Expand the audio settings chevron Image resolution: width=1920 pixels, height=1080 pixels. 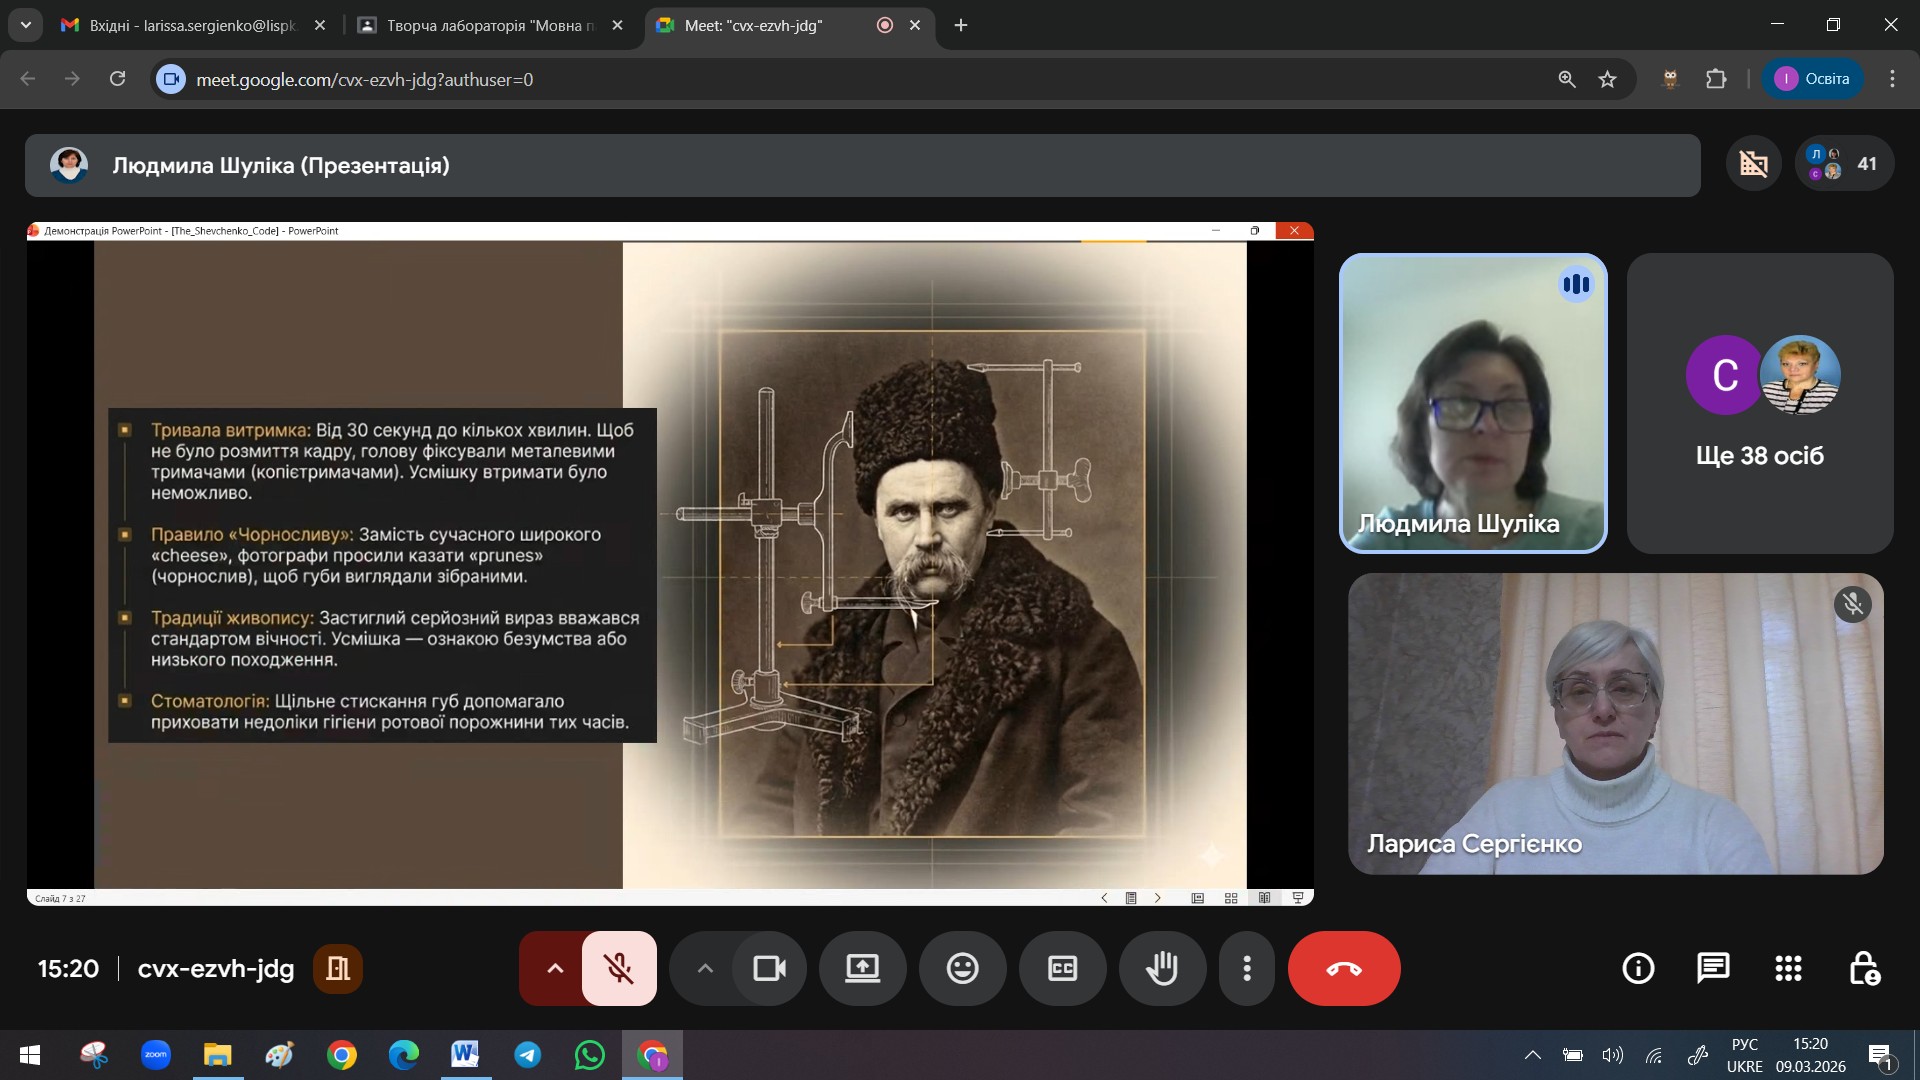click(x=555, y=968)
